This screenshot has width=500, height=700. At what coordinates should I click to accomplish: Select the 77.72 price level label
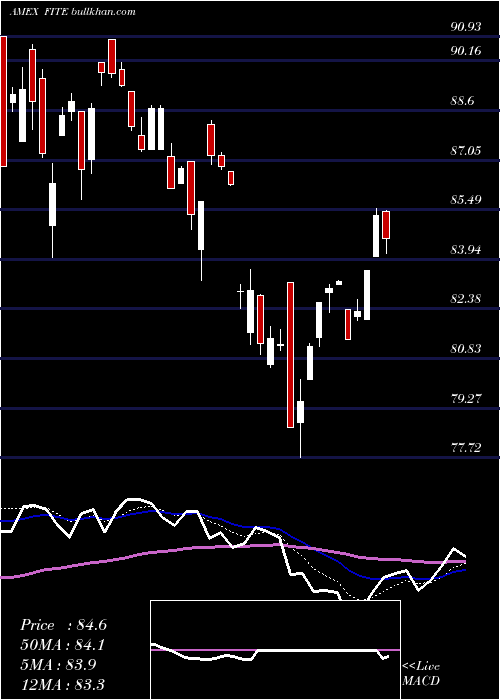pyautogui.click(x=466, y=447)
